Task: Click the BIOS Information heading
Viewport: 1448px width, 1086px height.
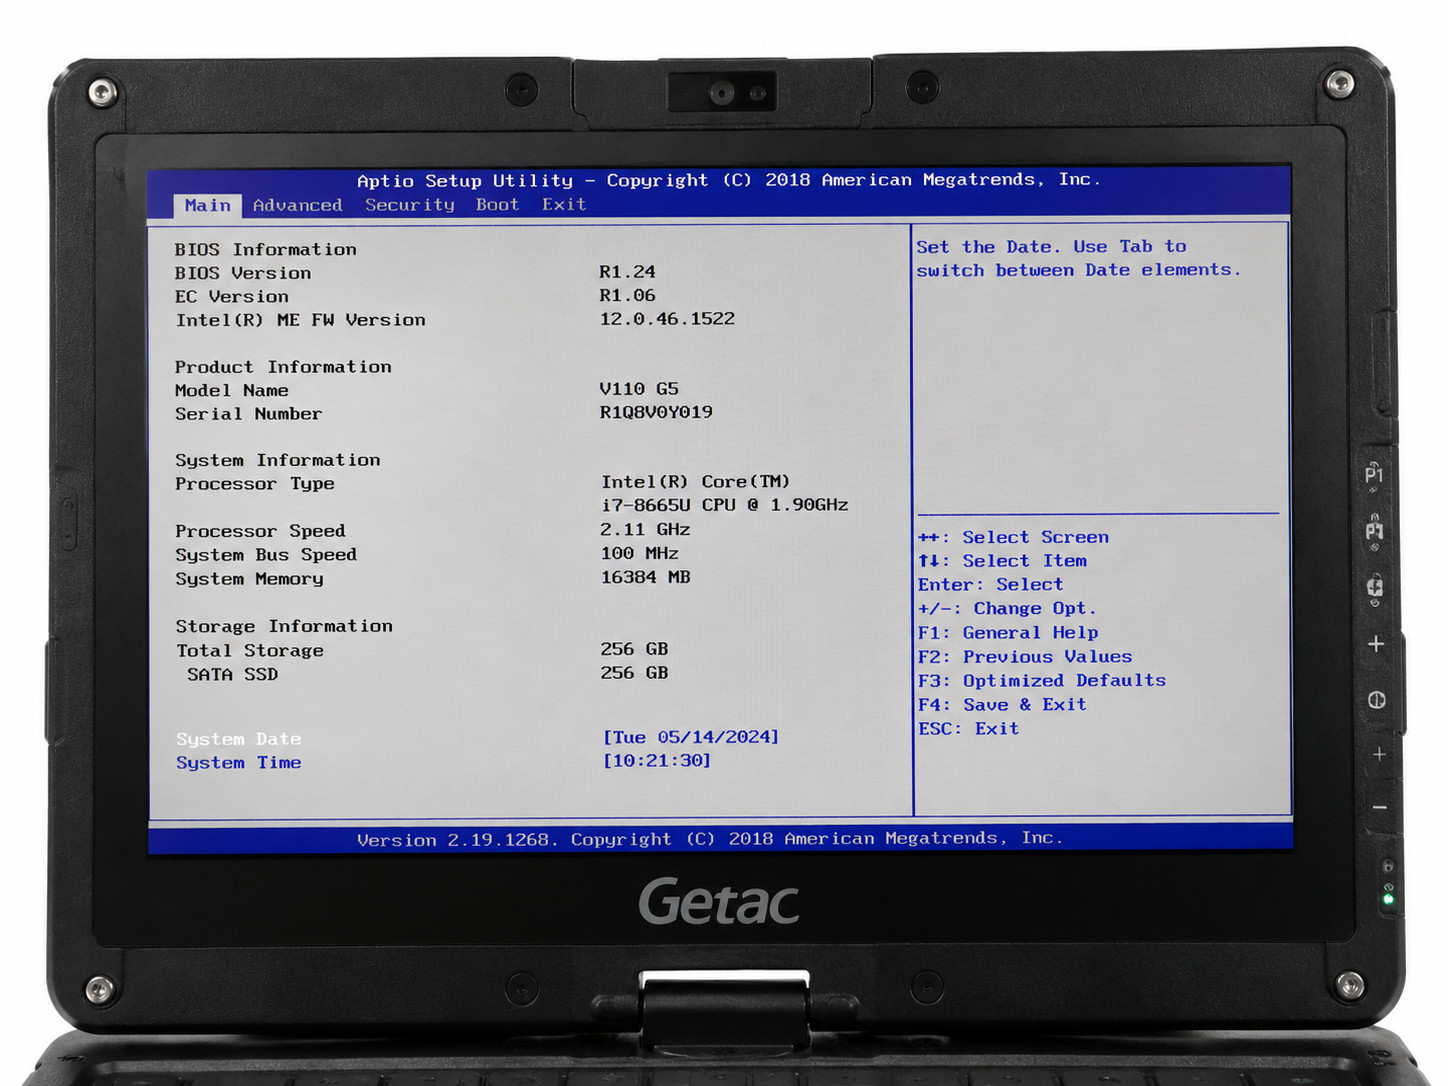Action: (x=265, y=250)
